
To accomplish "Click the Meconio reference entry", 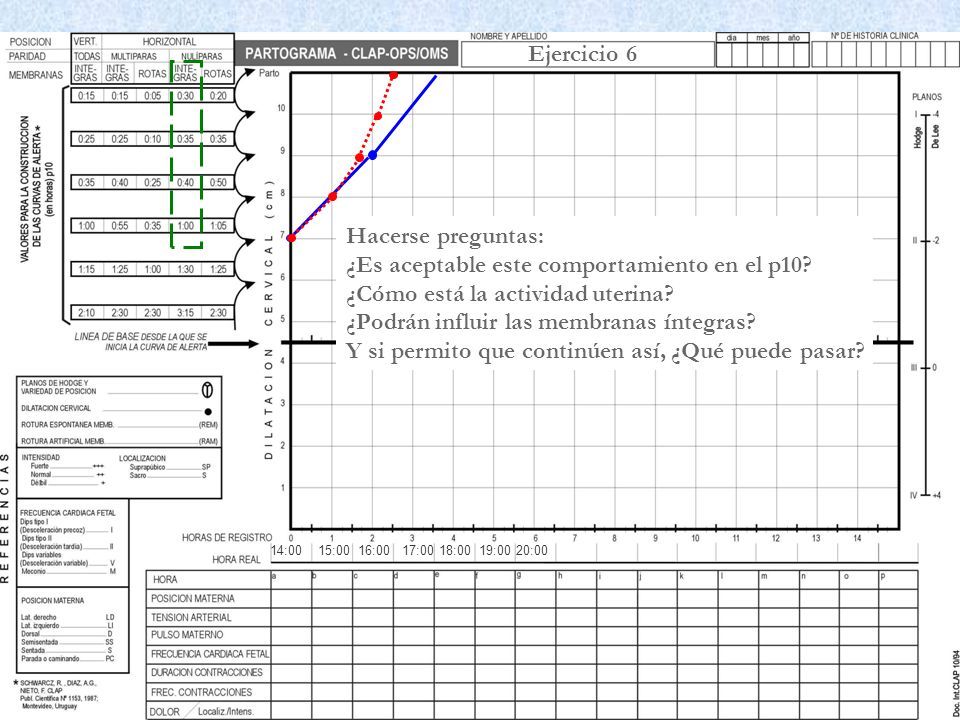I will (x=68, y=571).
